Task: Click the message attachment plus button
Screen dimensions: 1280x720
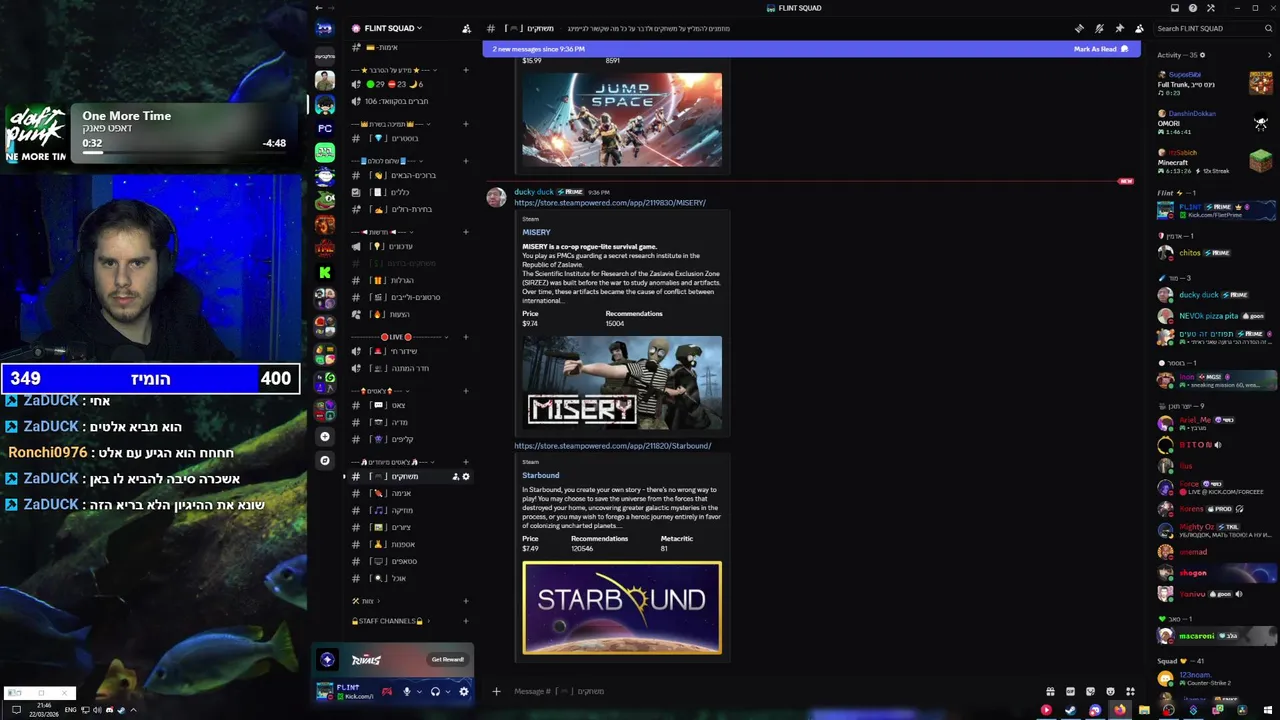Action: [x=496, y=691]
